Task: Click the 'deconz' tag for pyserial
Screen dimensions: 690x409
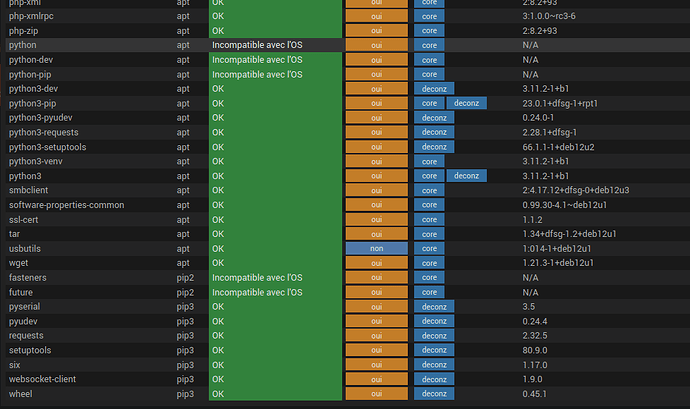Action: tap(434, 306)
